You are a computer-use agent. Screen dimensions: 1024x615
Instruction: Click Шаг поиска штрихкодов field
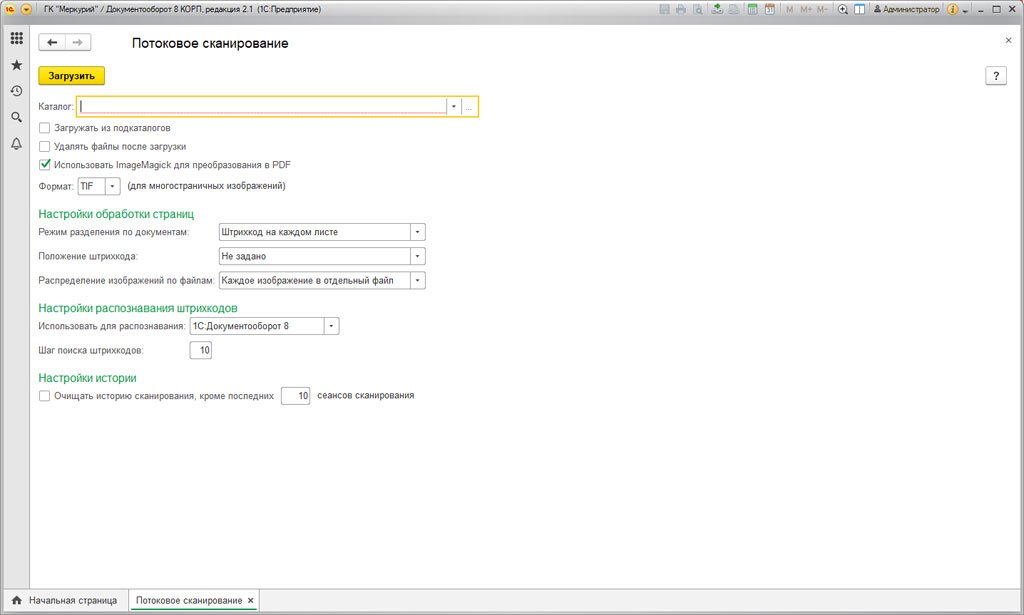point(200,350)
